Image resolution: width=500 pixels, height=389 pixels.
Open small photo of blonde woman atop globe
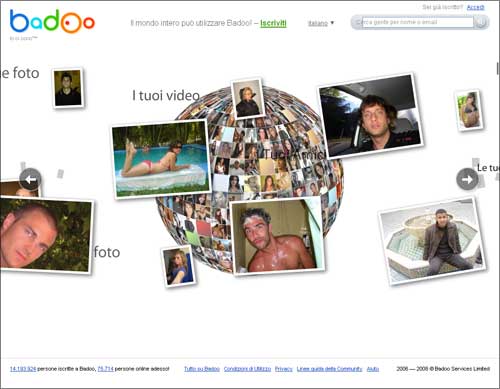point(248,98)
